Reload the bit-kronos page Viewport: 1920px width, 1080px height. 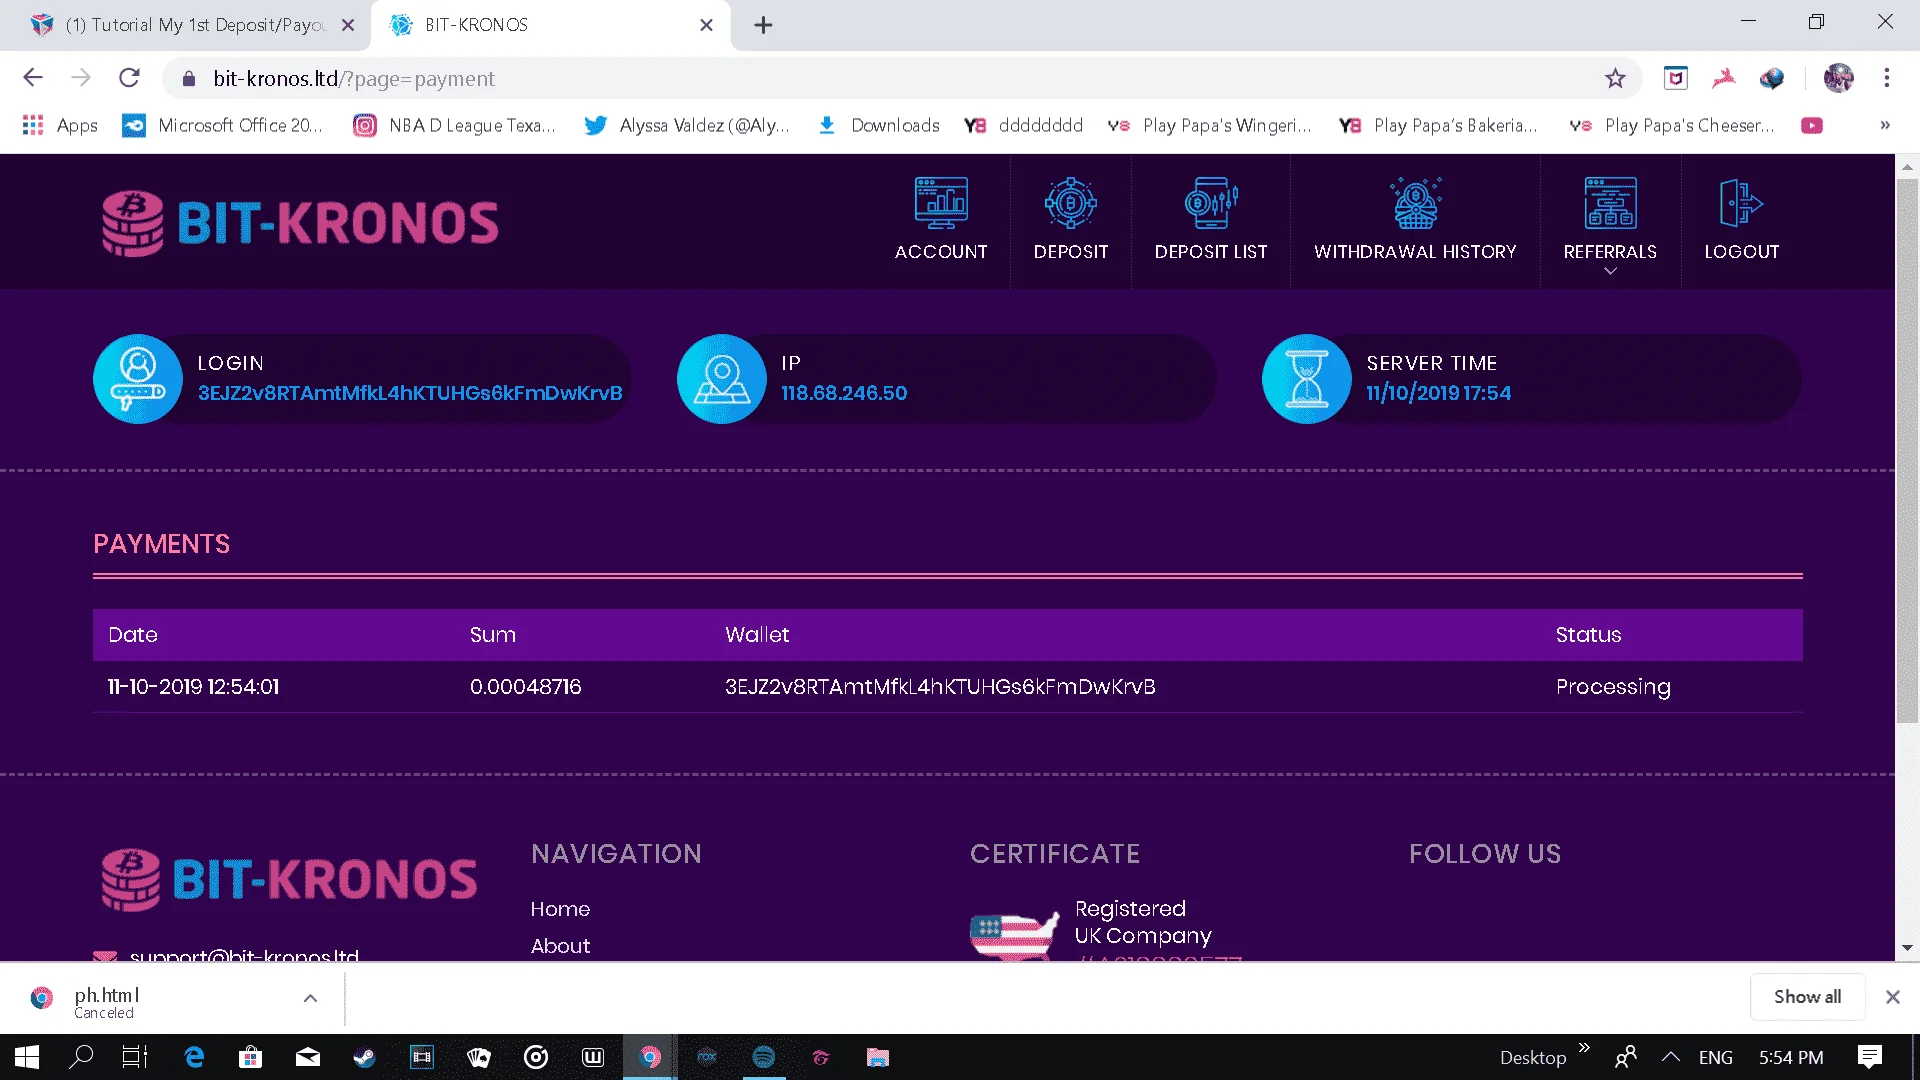tap(129, 78)
